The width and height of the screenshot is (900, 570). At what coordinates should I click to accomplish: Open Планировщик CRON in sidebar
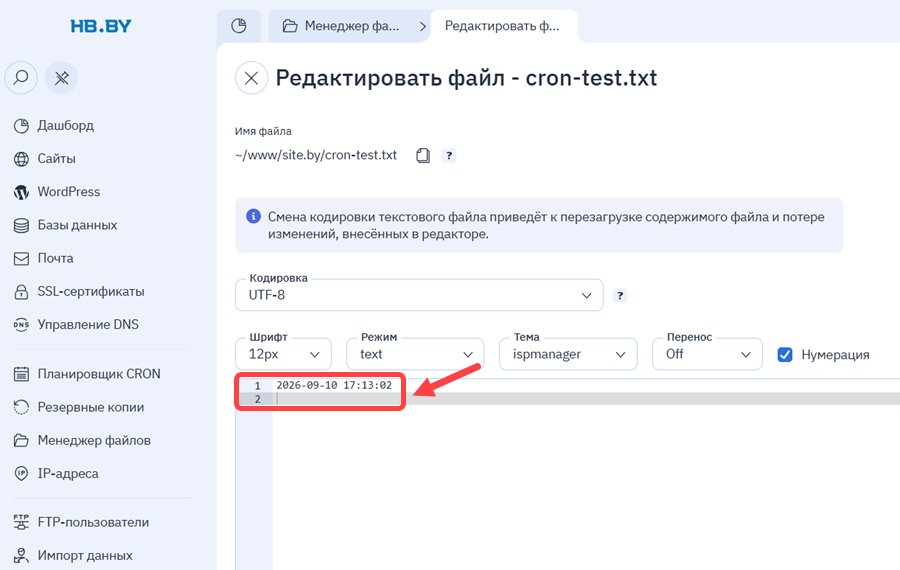99,374
